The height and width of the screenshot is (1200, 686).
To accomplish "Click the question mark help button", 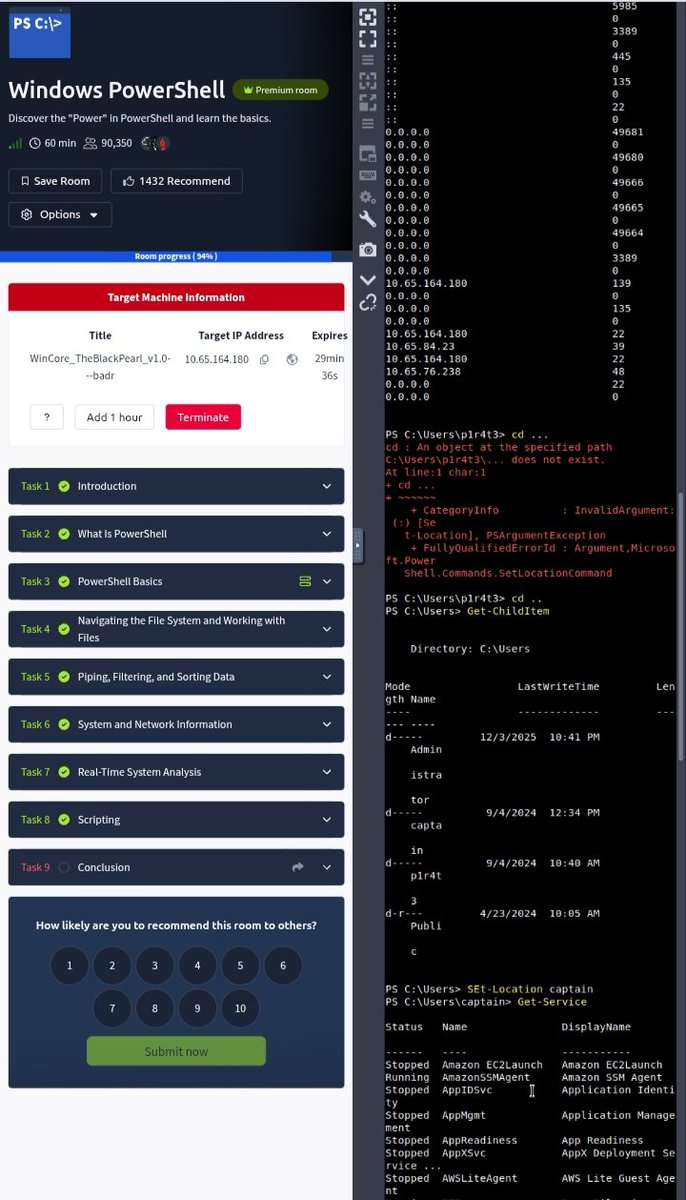I will pos(47,417).
